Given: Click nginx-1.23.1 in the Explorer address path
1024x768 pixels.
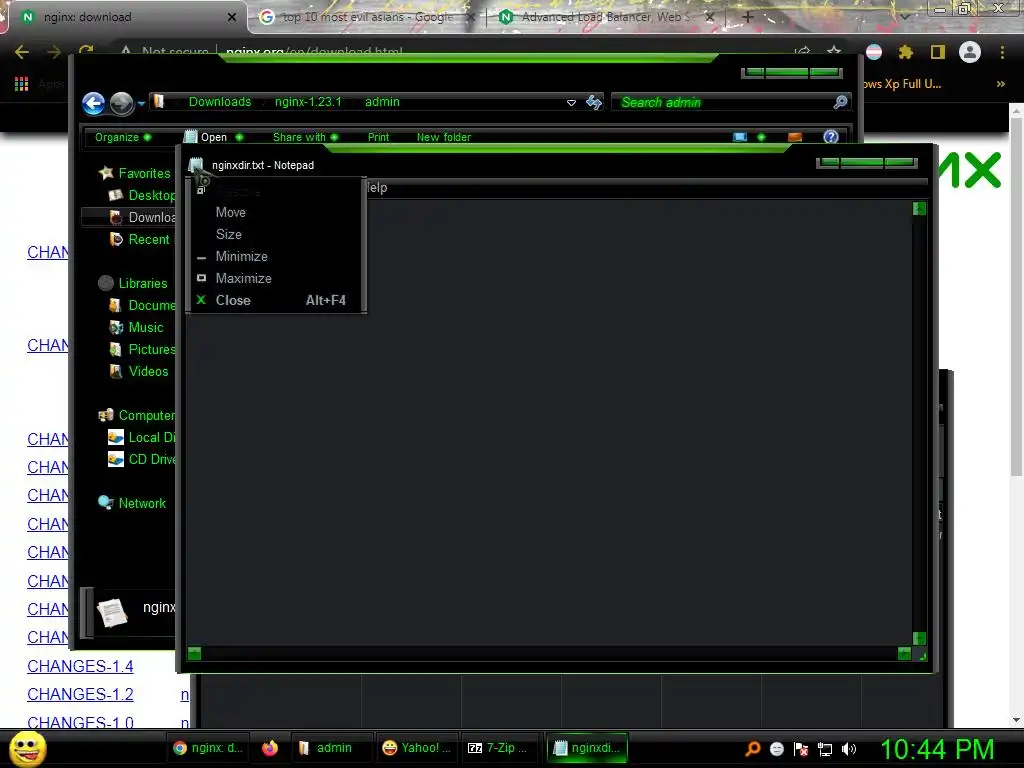Looking at the screenshot, I should (x=308, y=102).
